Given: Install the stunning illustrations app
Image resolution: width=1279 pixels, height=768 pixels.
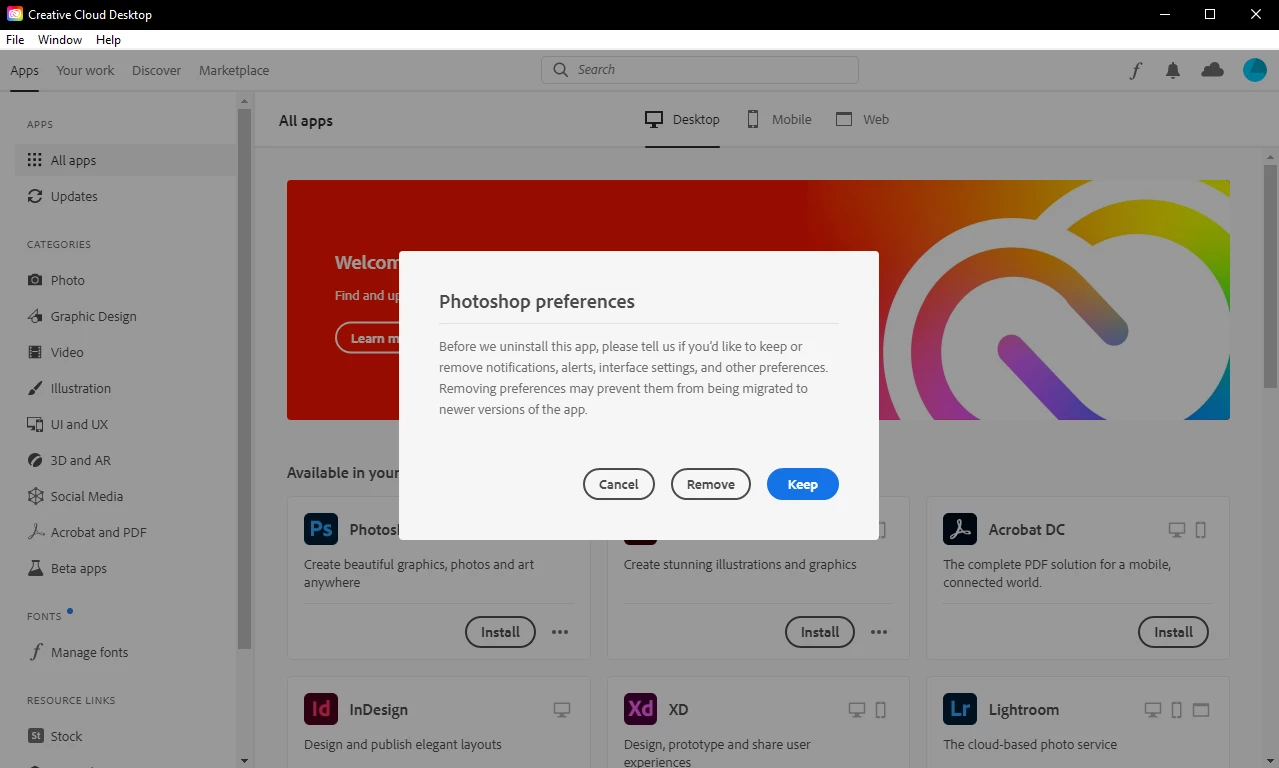Looking at the screenshot, I should point(819,632).
